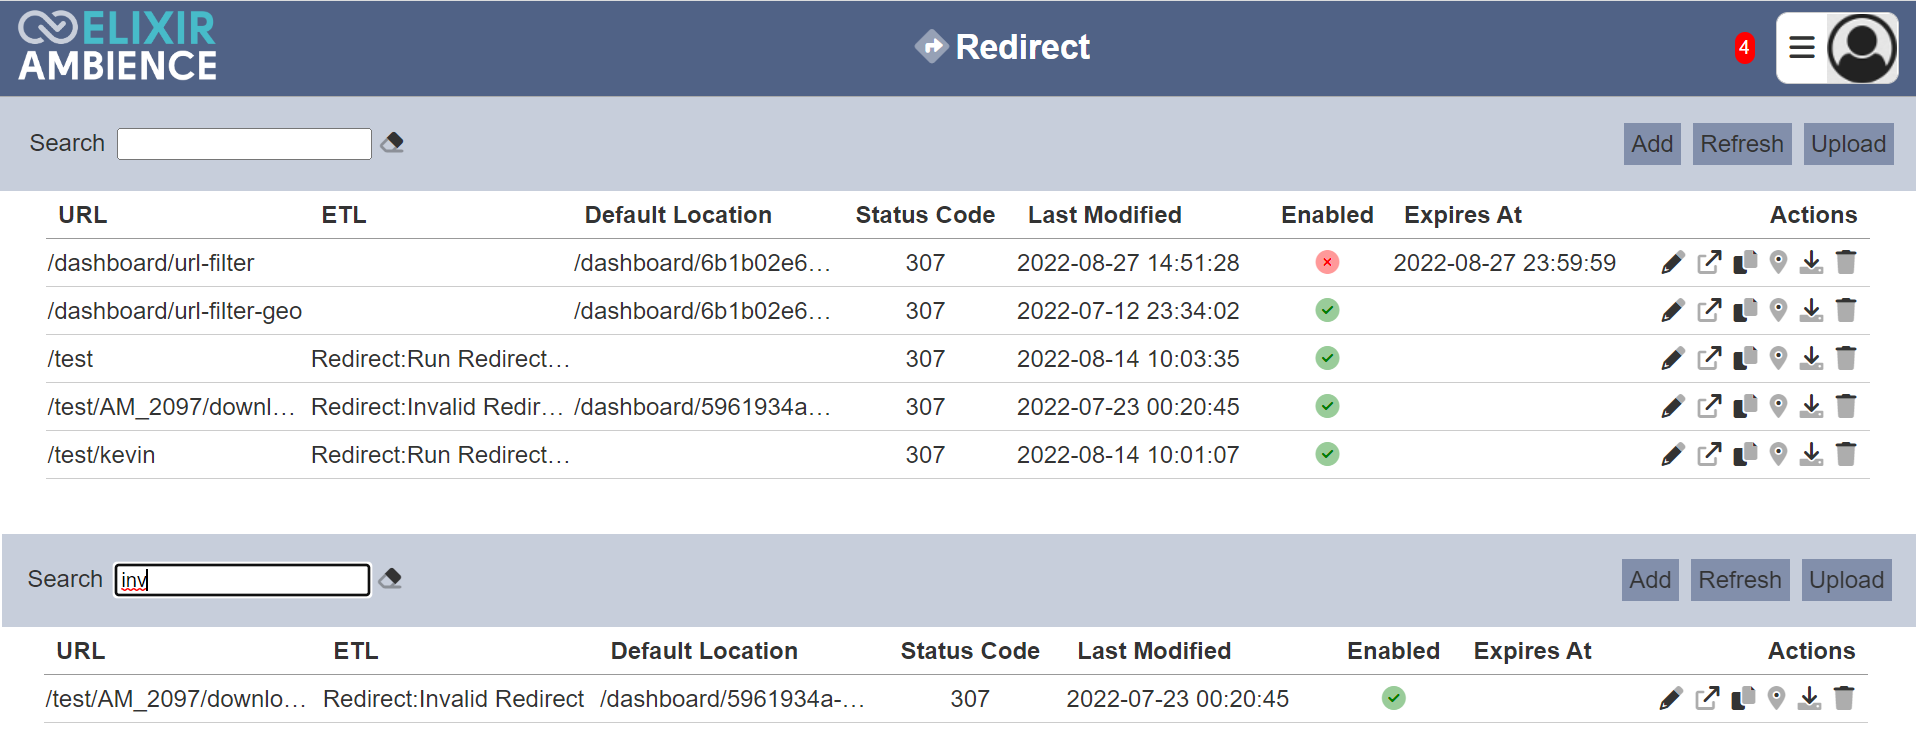Click Refresh button in the 'inv' search bar
This screenshot has width=1916, height=730.
pyautogui.click(x=1740, y=580)
